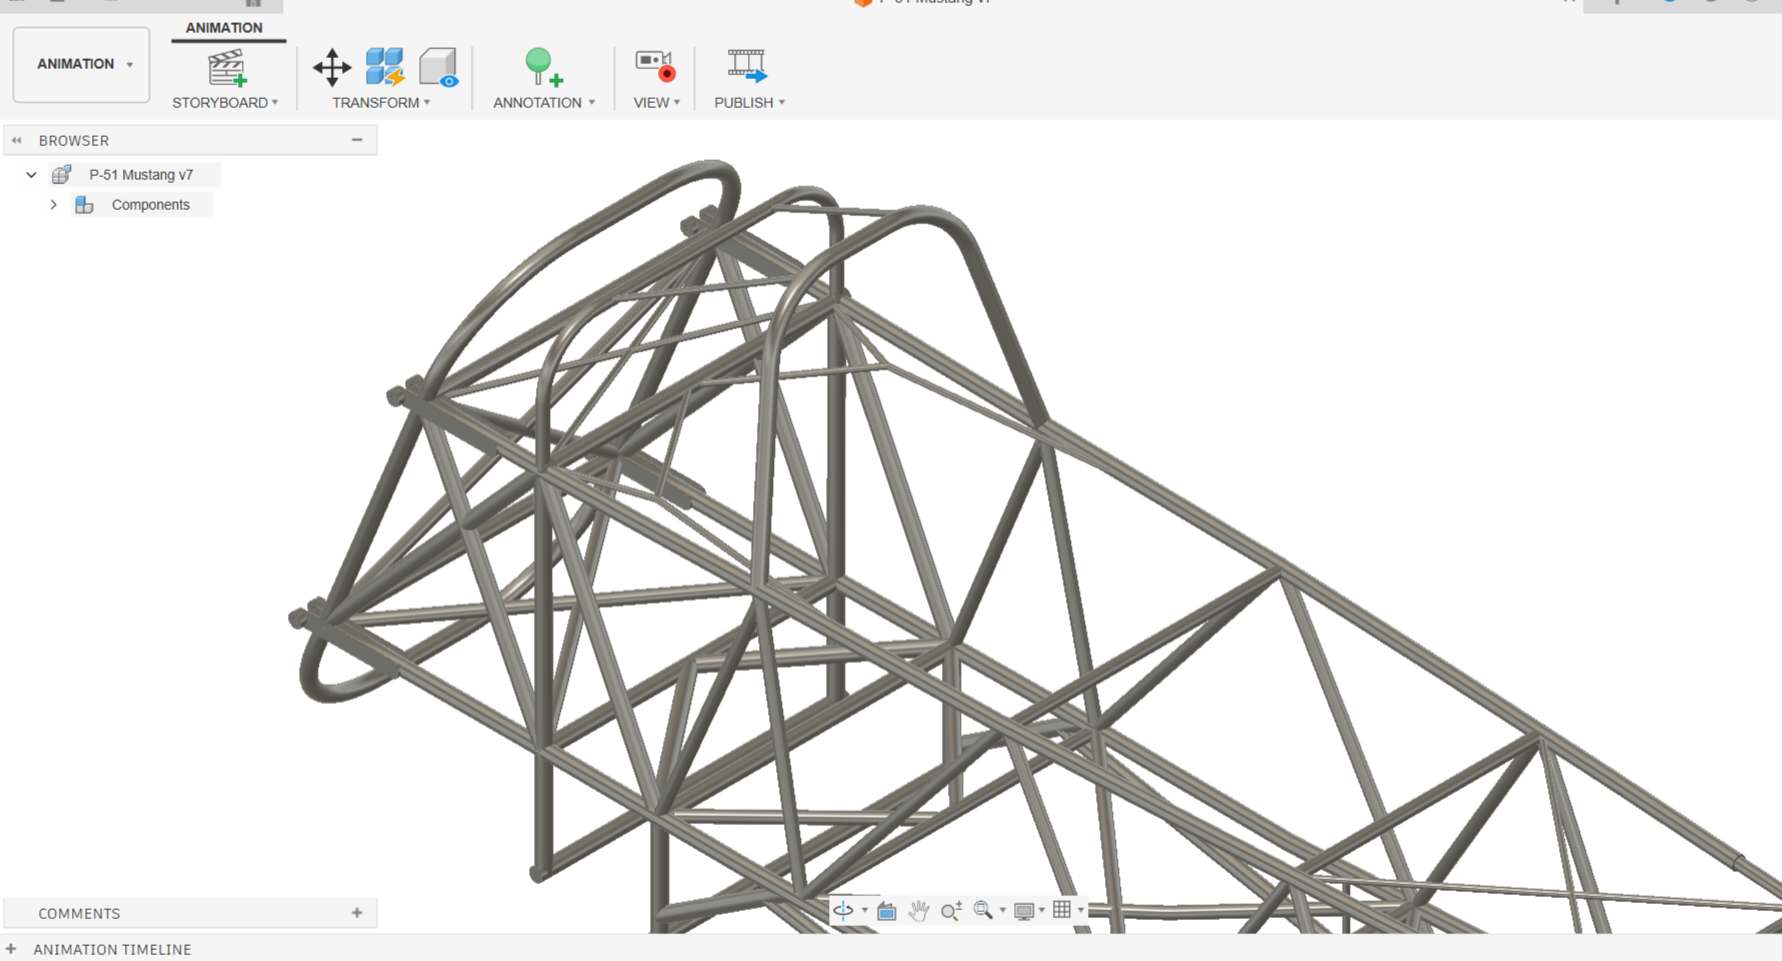The width and height of the screenshot is (1782, 961).
Task: Add a callout with the green pin icon
Action: 543,67
